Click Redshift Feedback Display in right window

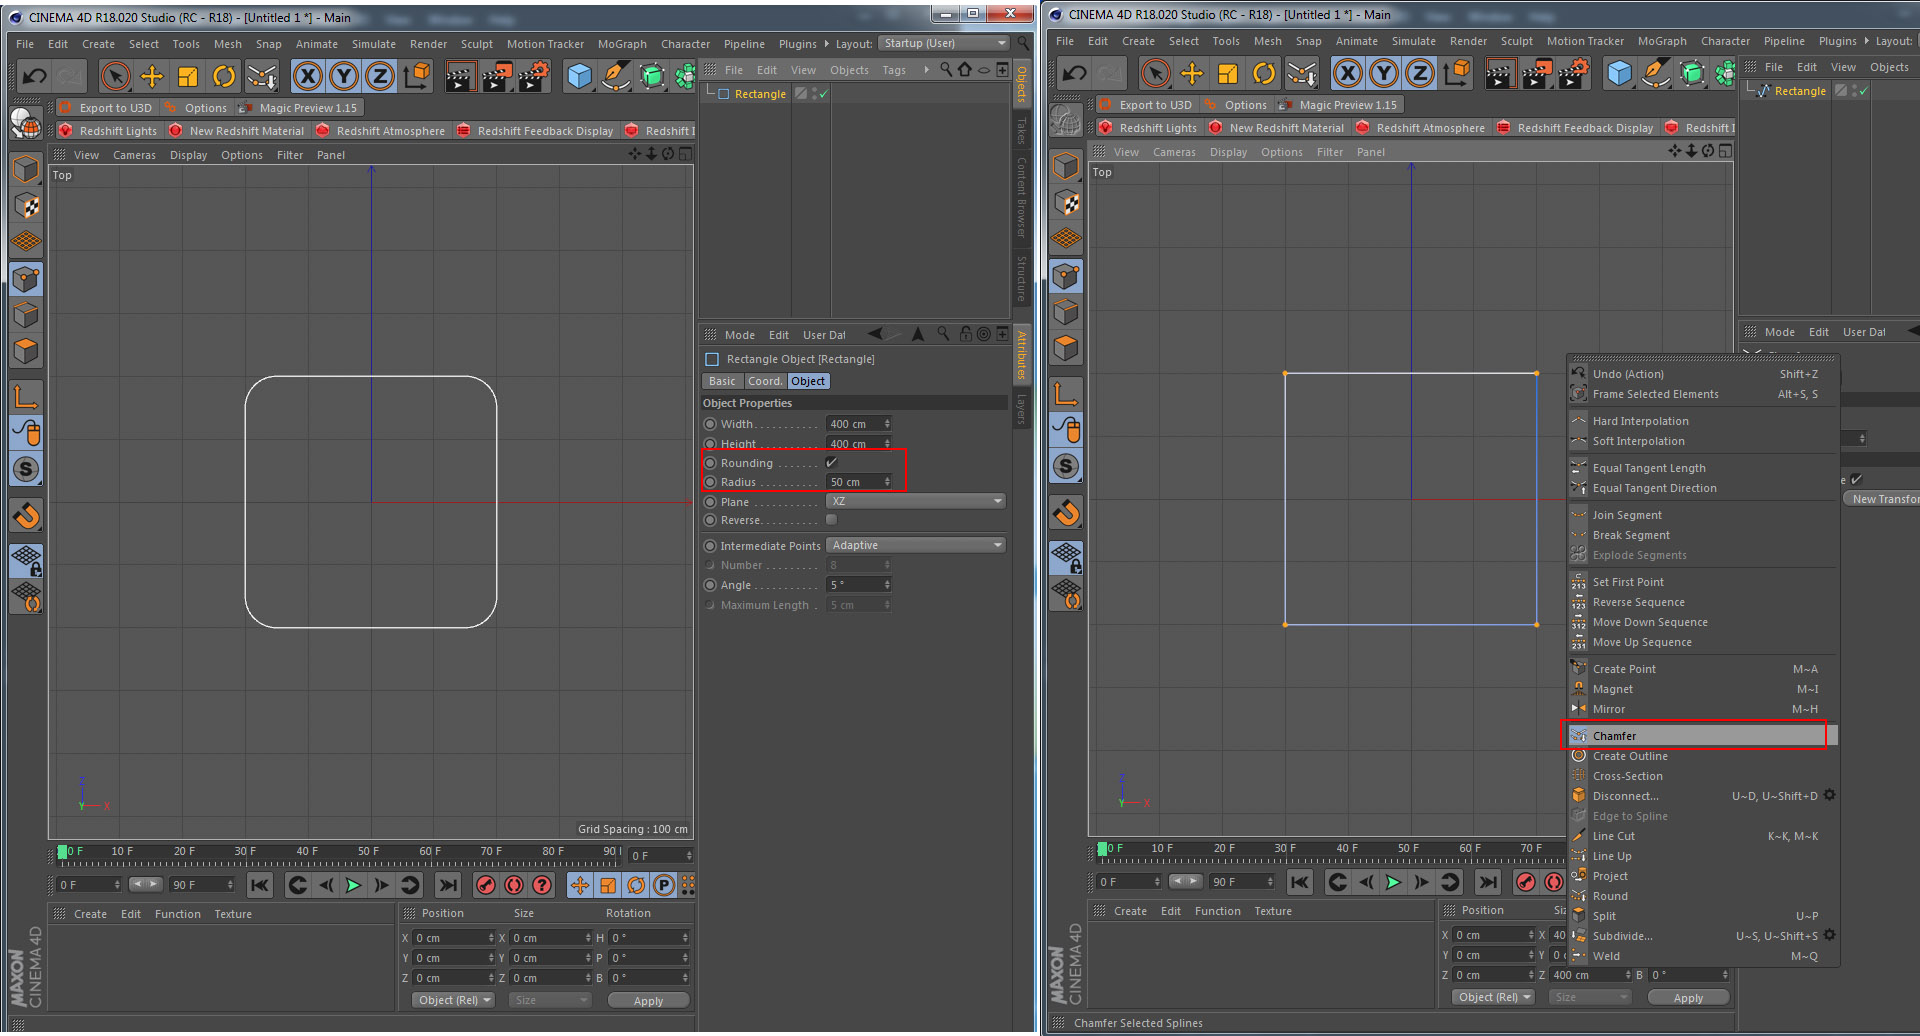pos(1574,128)
